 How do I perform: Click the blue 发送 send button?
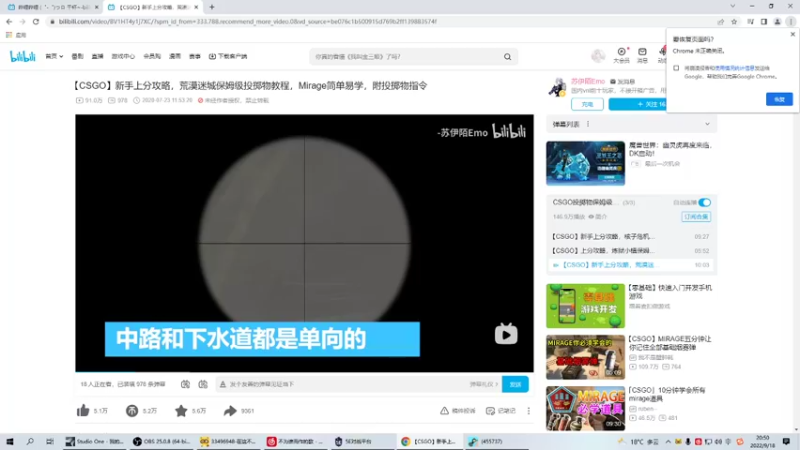[515, 384]
